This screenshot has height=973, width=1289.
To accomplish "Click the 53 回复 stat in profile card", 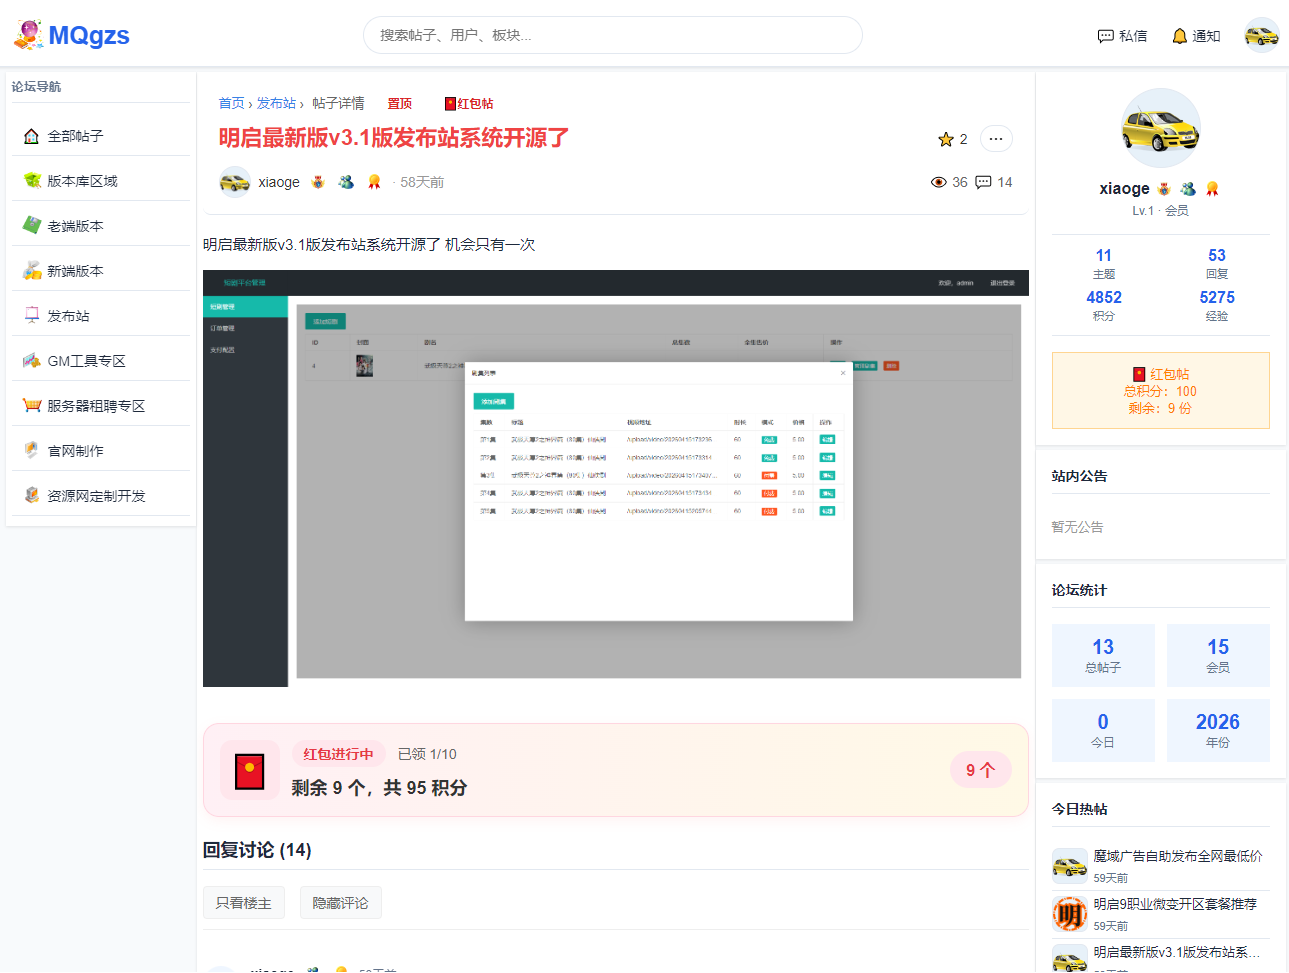I will (x=1217, y=264).
